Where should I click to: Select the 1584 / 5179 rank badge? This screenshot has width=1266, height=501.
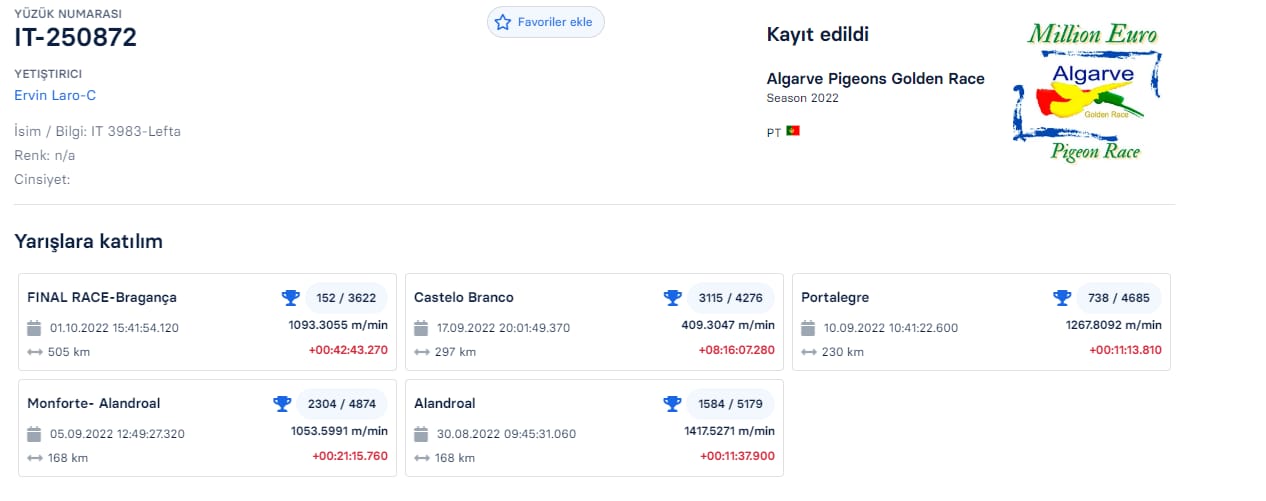730,404
